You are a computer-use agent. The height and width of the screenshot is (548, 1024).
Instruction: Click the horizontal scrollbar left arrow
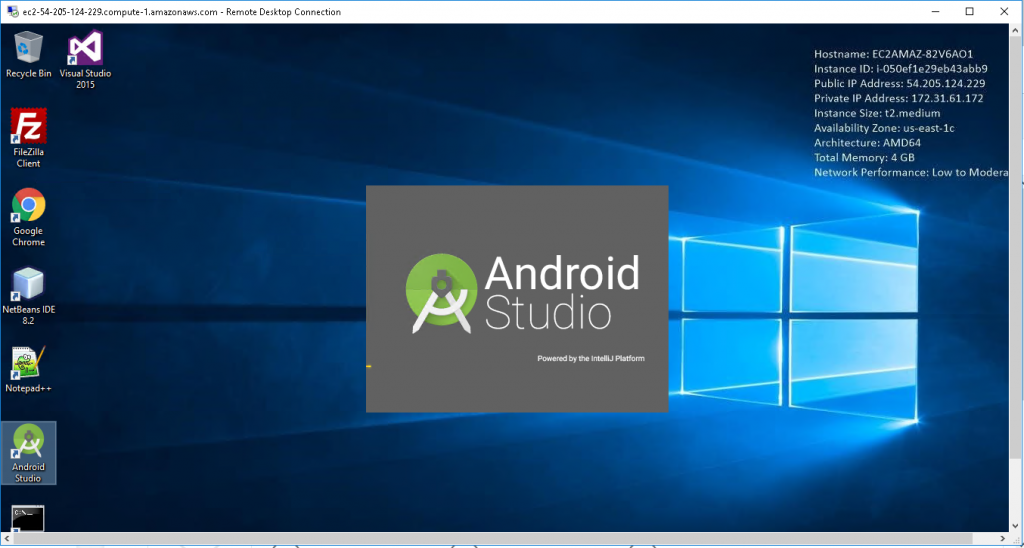pos(7,540)
